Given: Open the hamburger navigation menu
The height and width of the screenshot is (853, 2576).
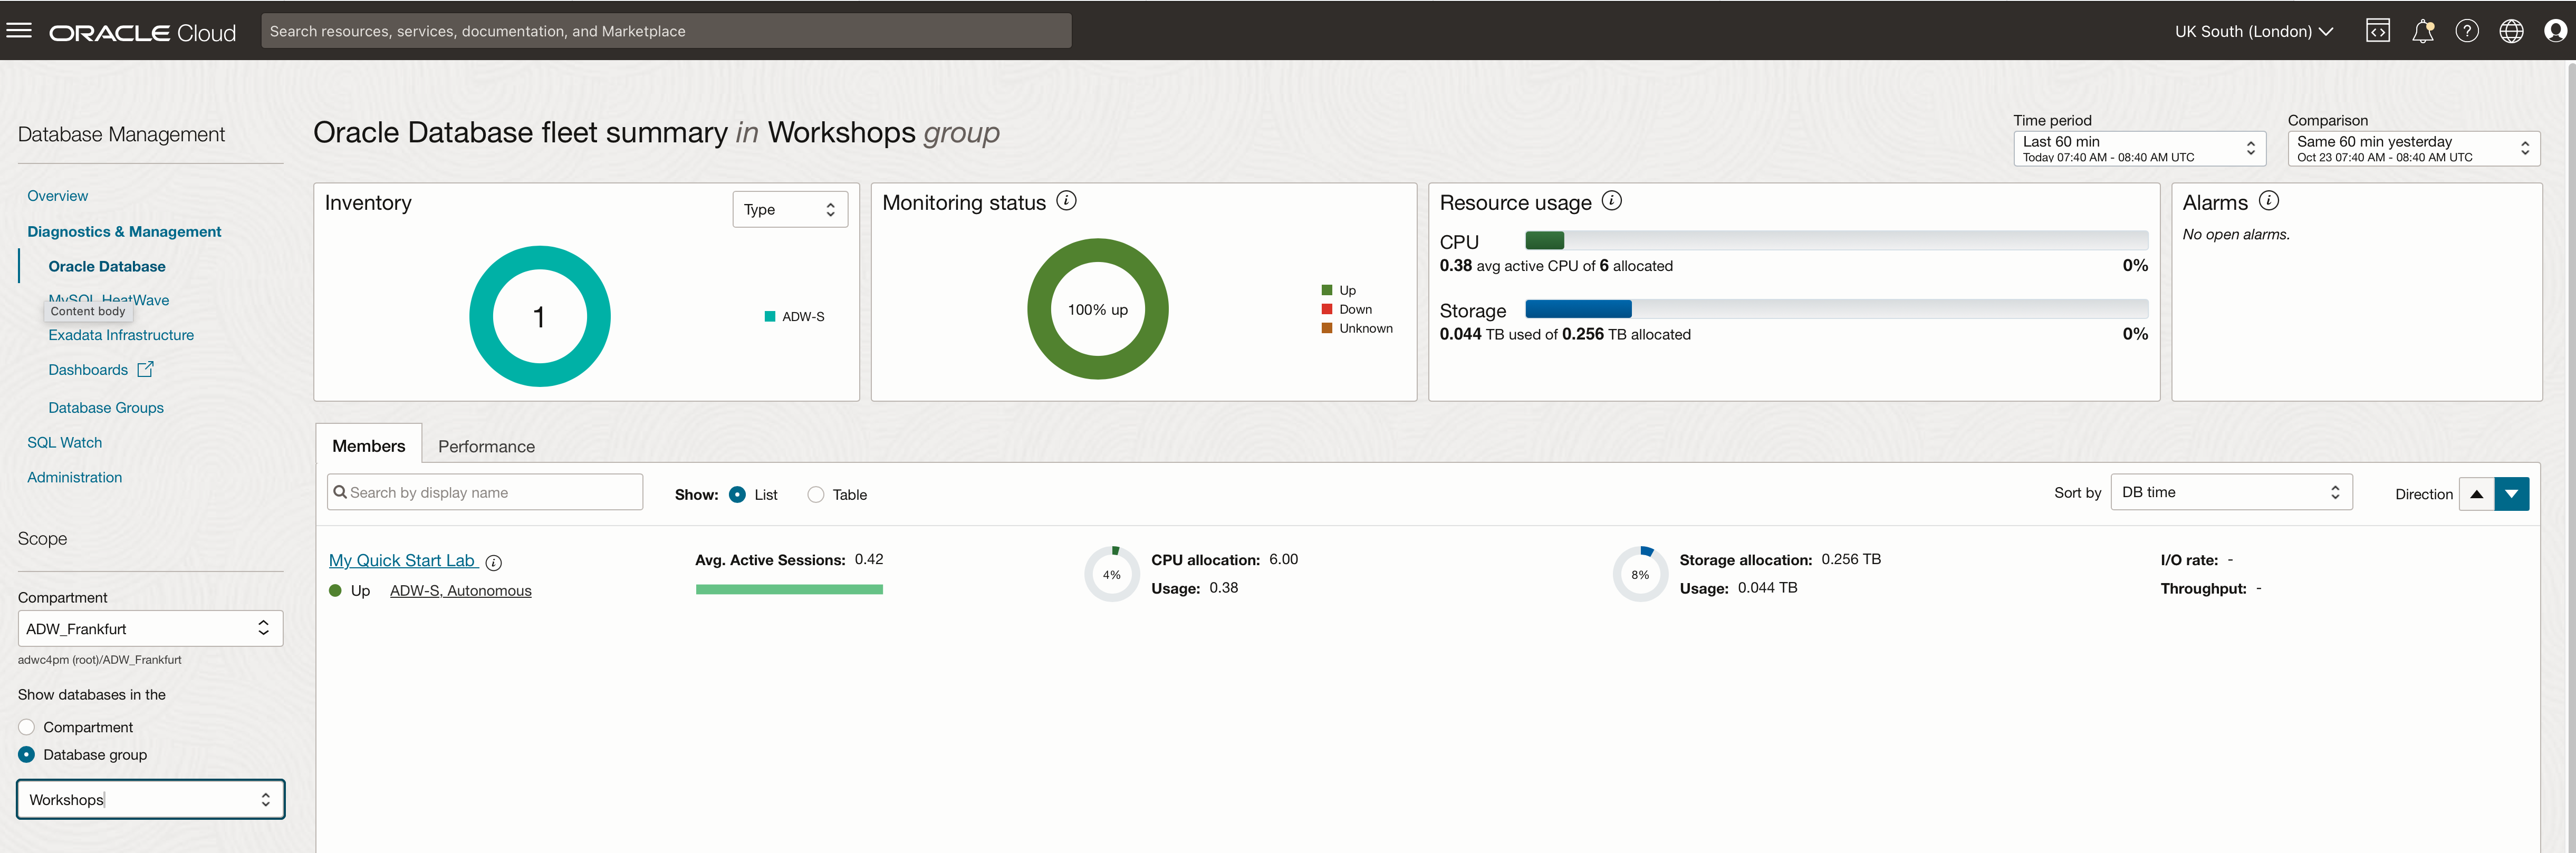Looking at the screenshot, I should [x=19, y=31].
